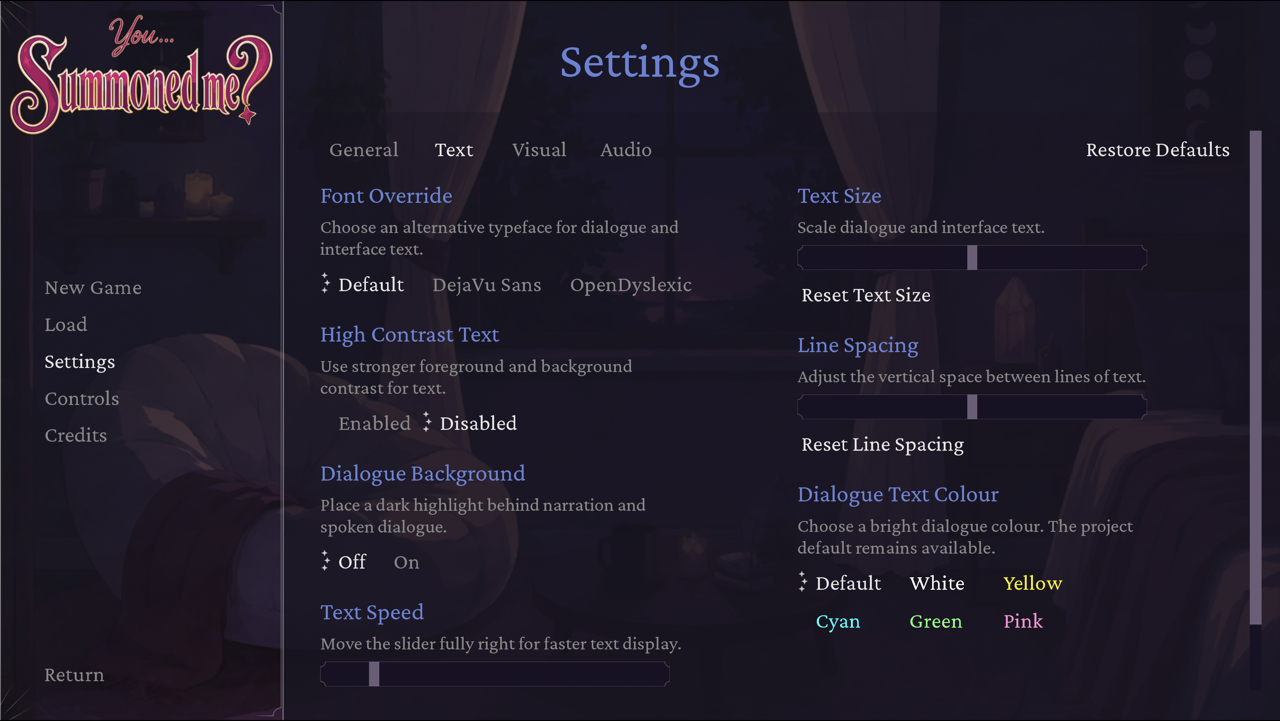Select Pink dialogue text colour
1280x721 pixels.
click(1023, 621)
